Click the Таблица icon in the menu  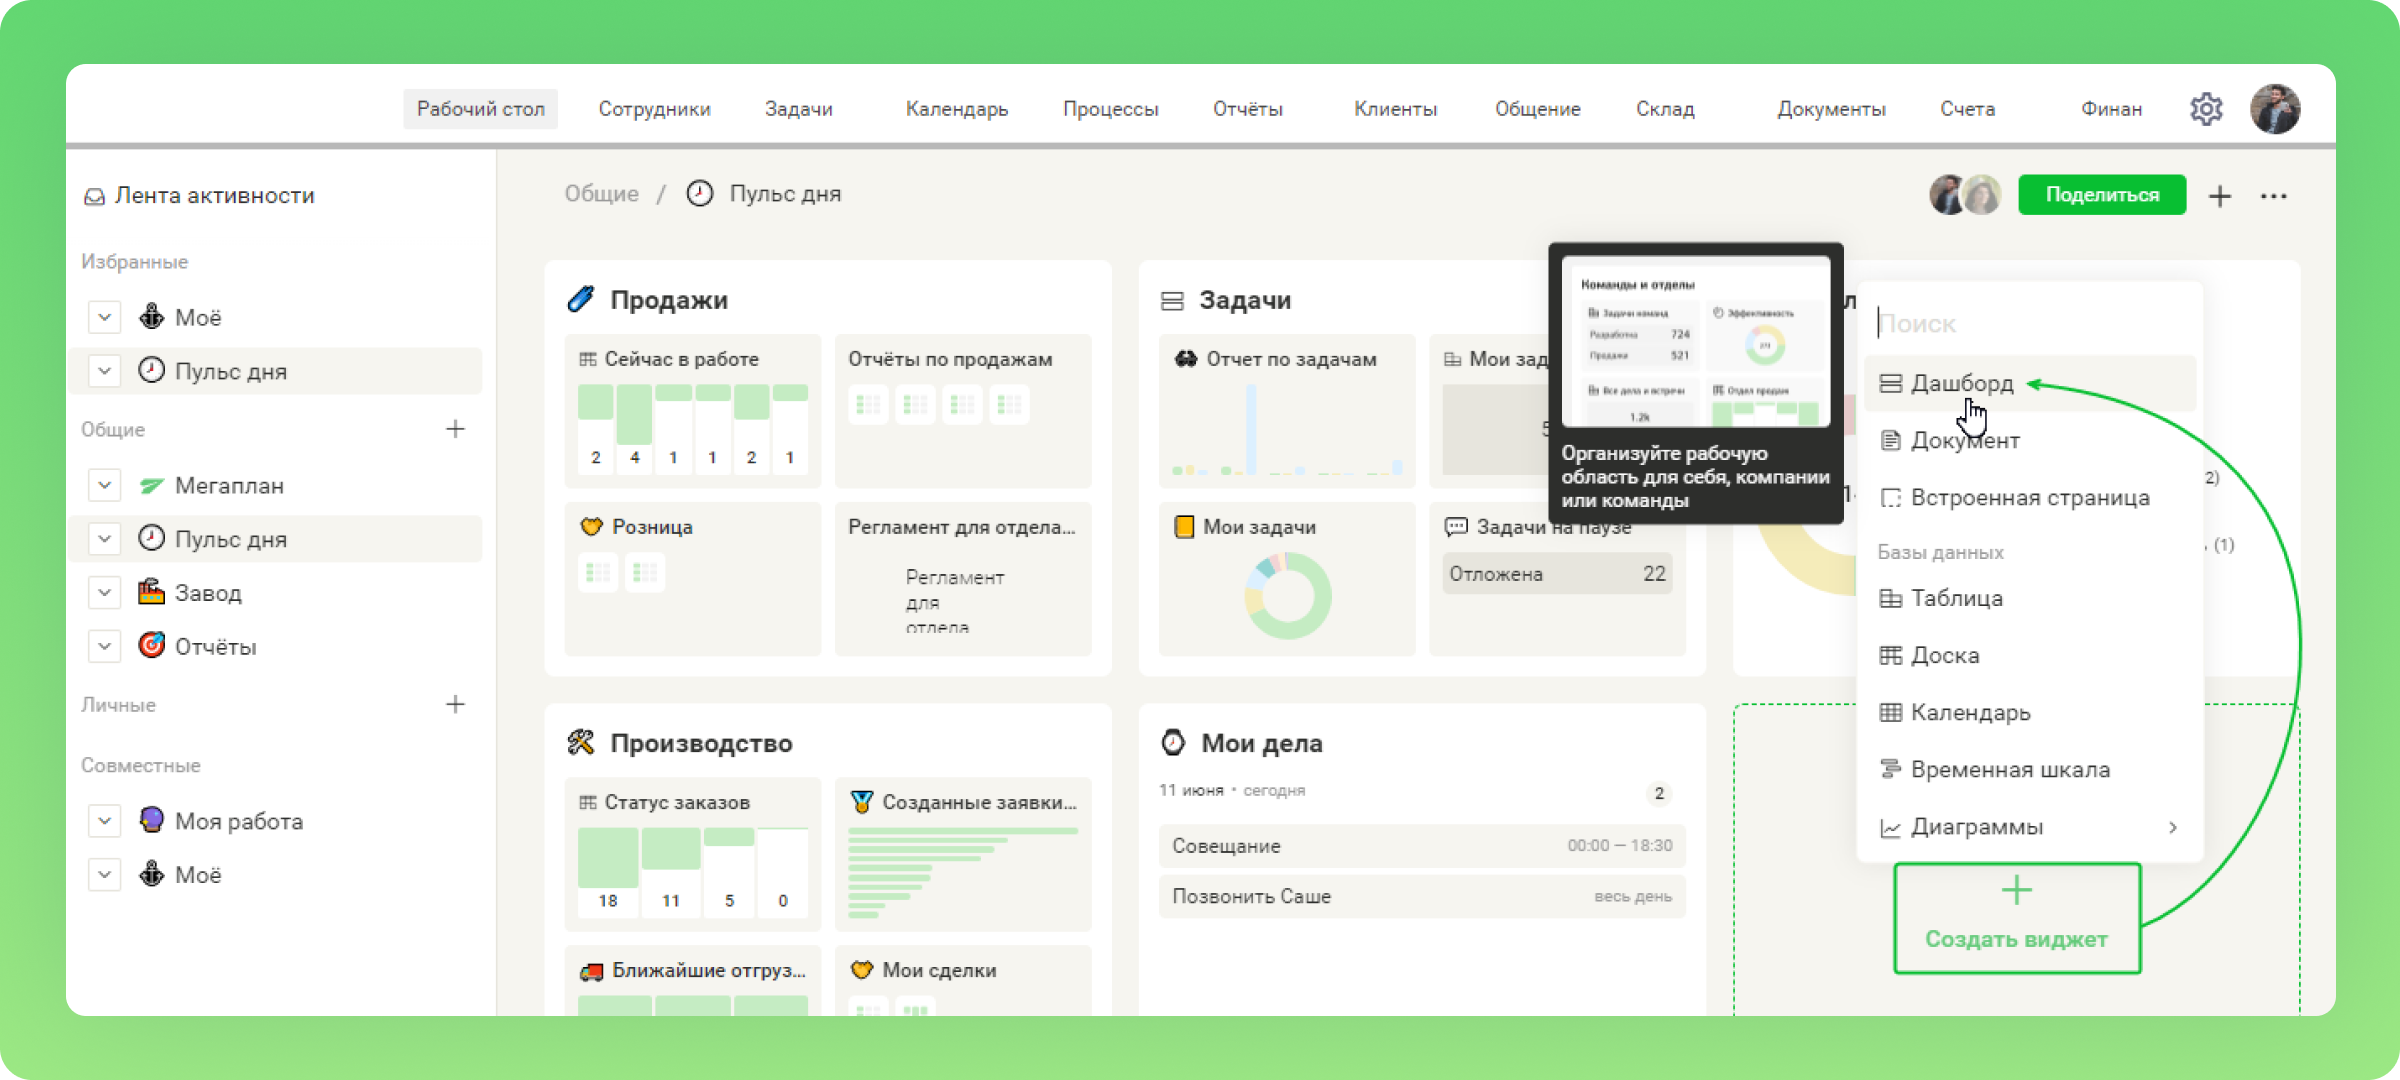[1890, 598]
